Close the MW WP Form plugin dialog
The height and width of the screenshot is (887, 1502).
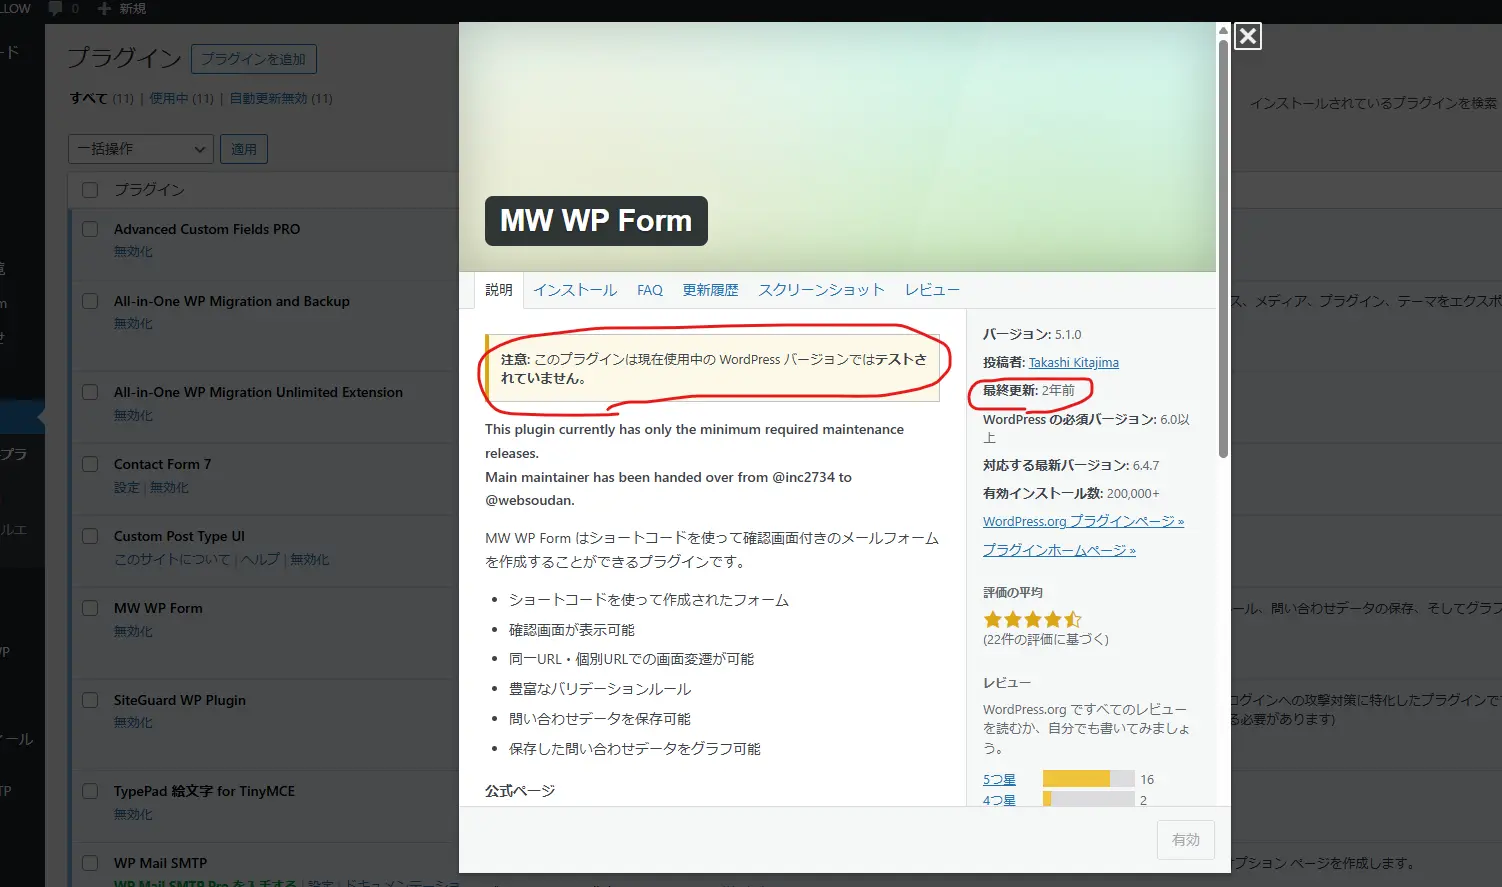[x=1247, y=37]
